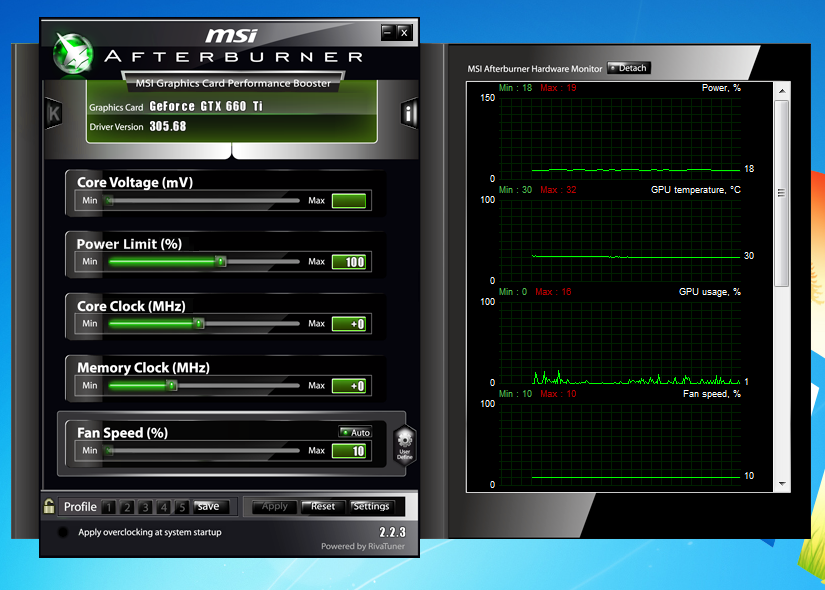Click the Core Voltage value field
The height and width of the screenshot is (590, 825).
349,201
